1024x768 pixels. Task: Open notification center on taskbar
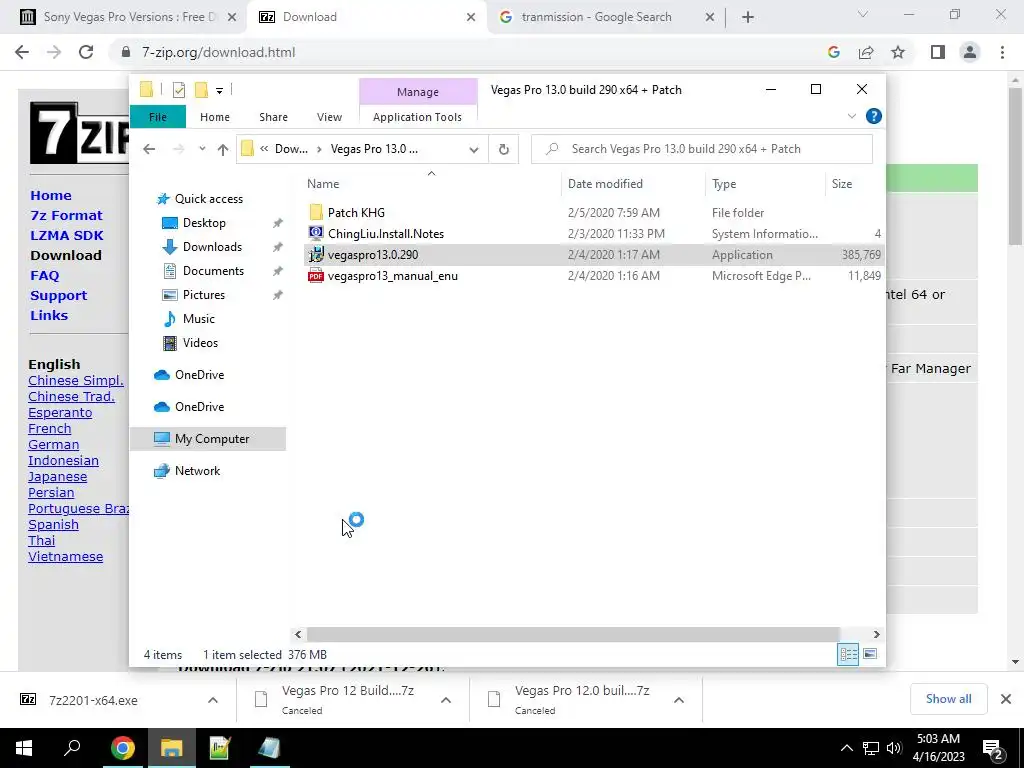(x=993, y=748)
